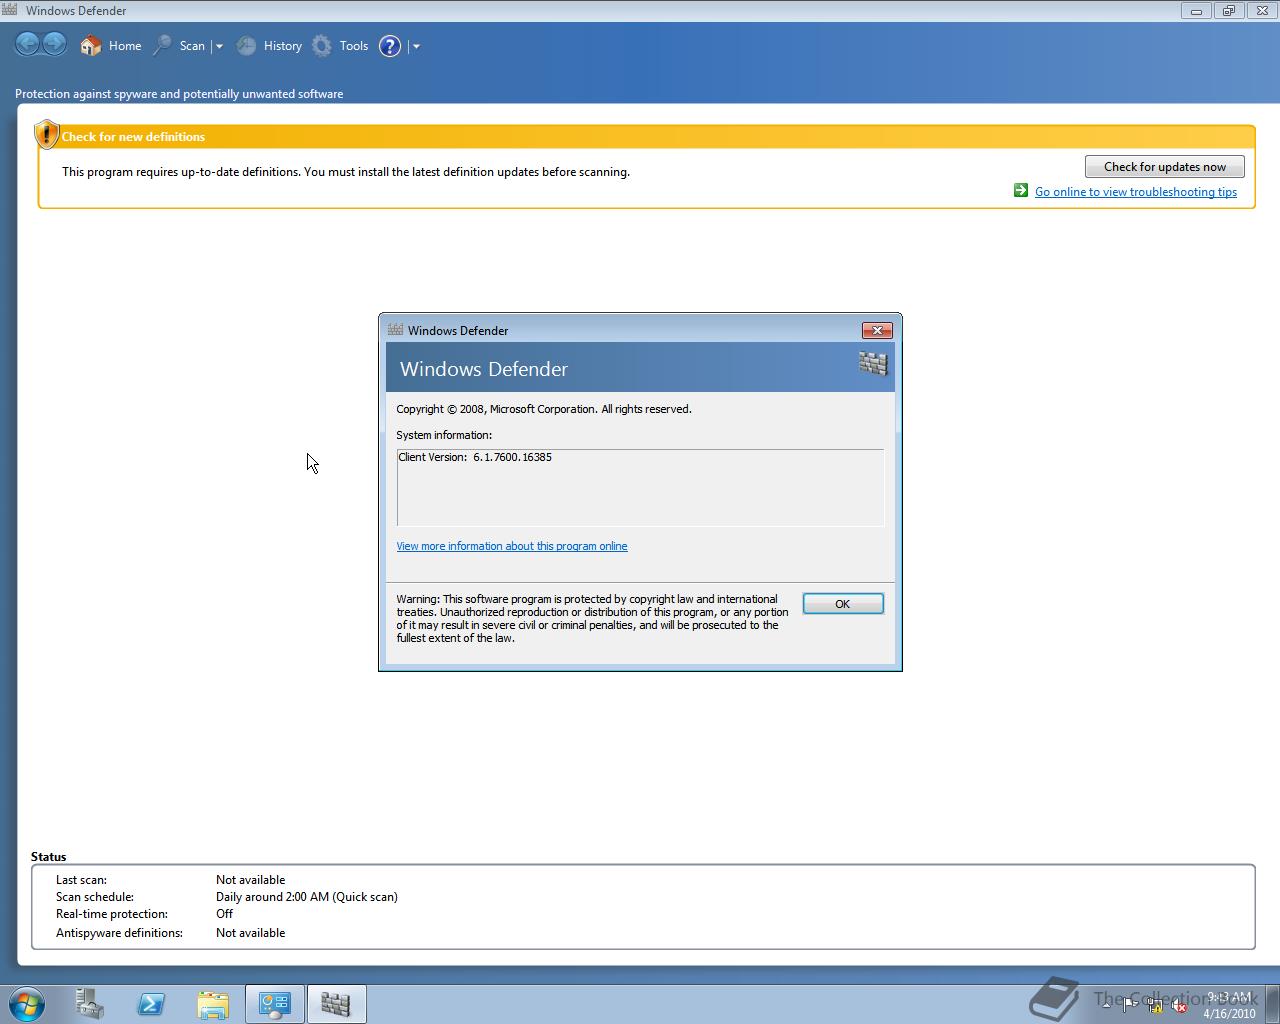This screenshot has width=1280, height=1024.
Task: Go forward using the Forward arrow button
Action: (x=55, y=45)
